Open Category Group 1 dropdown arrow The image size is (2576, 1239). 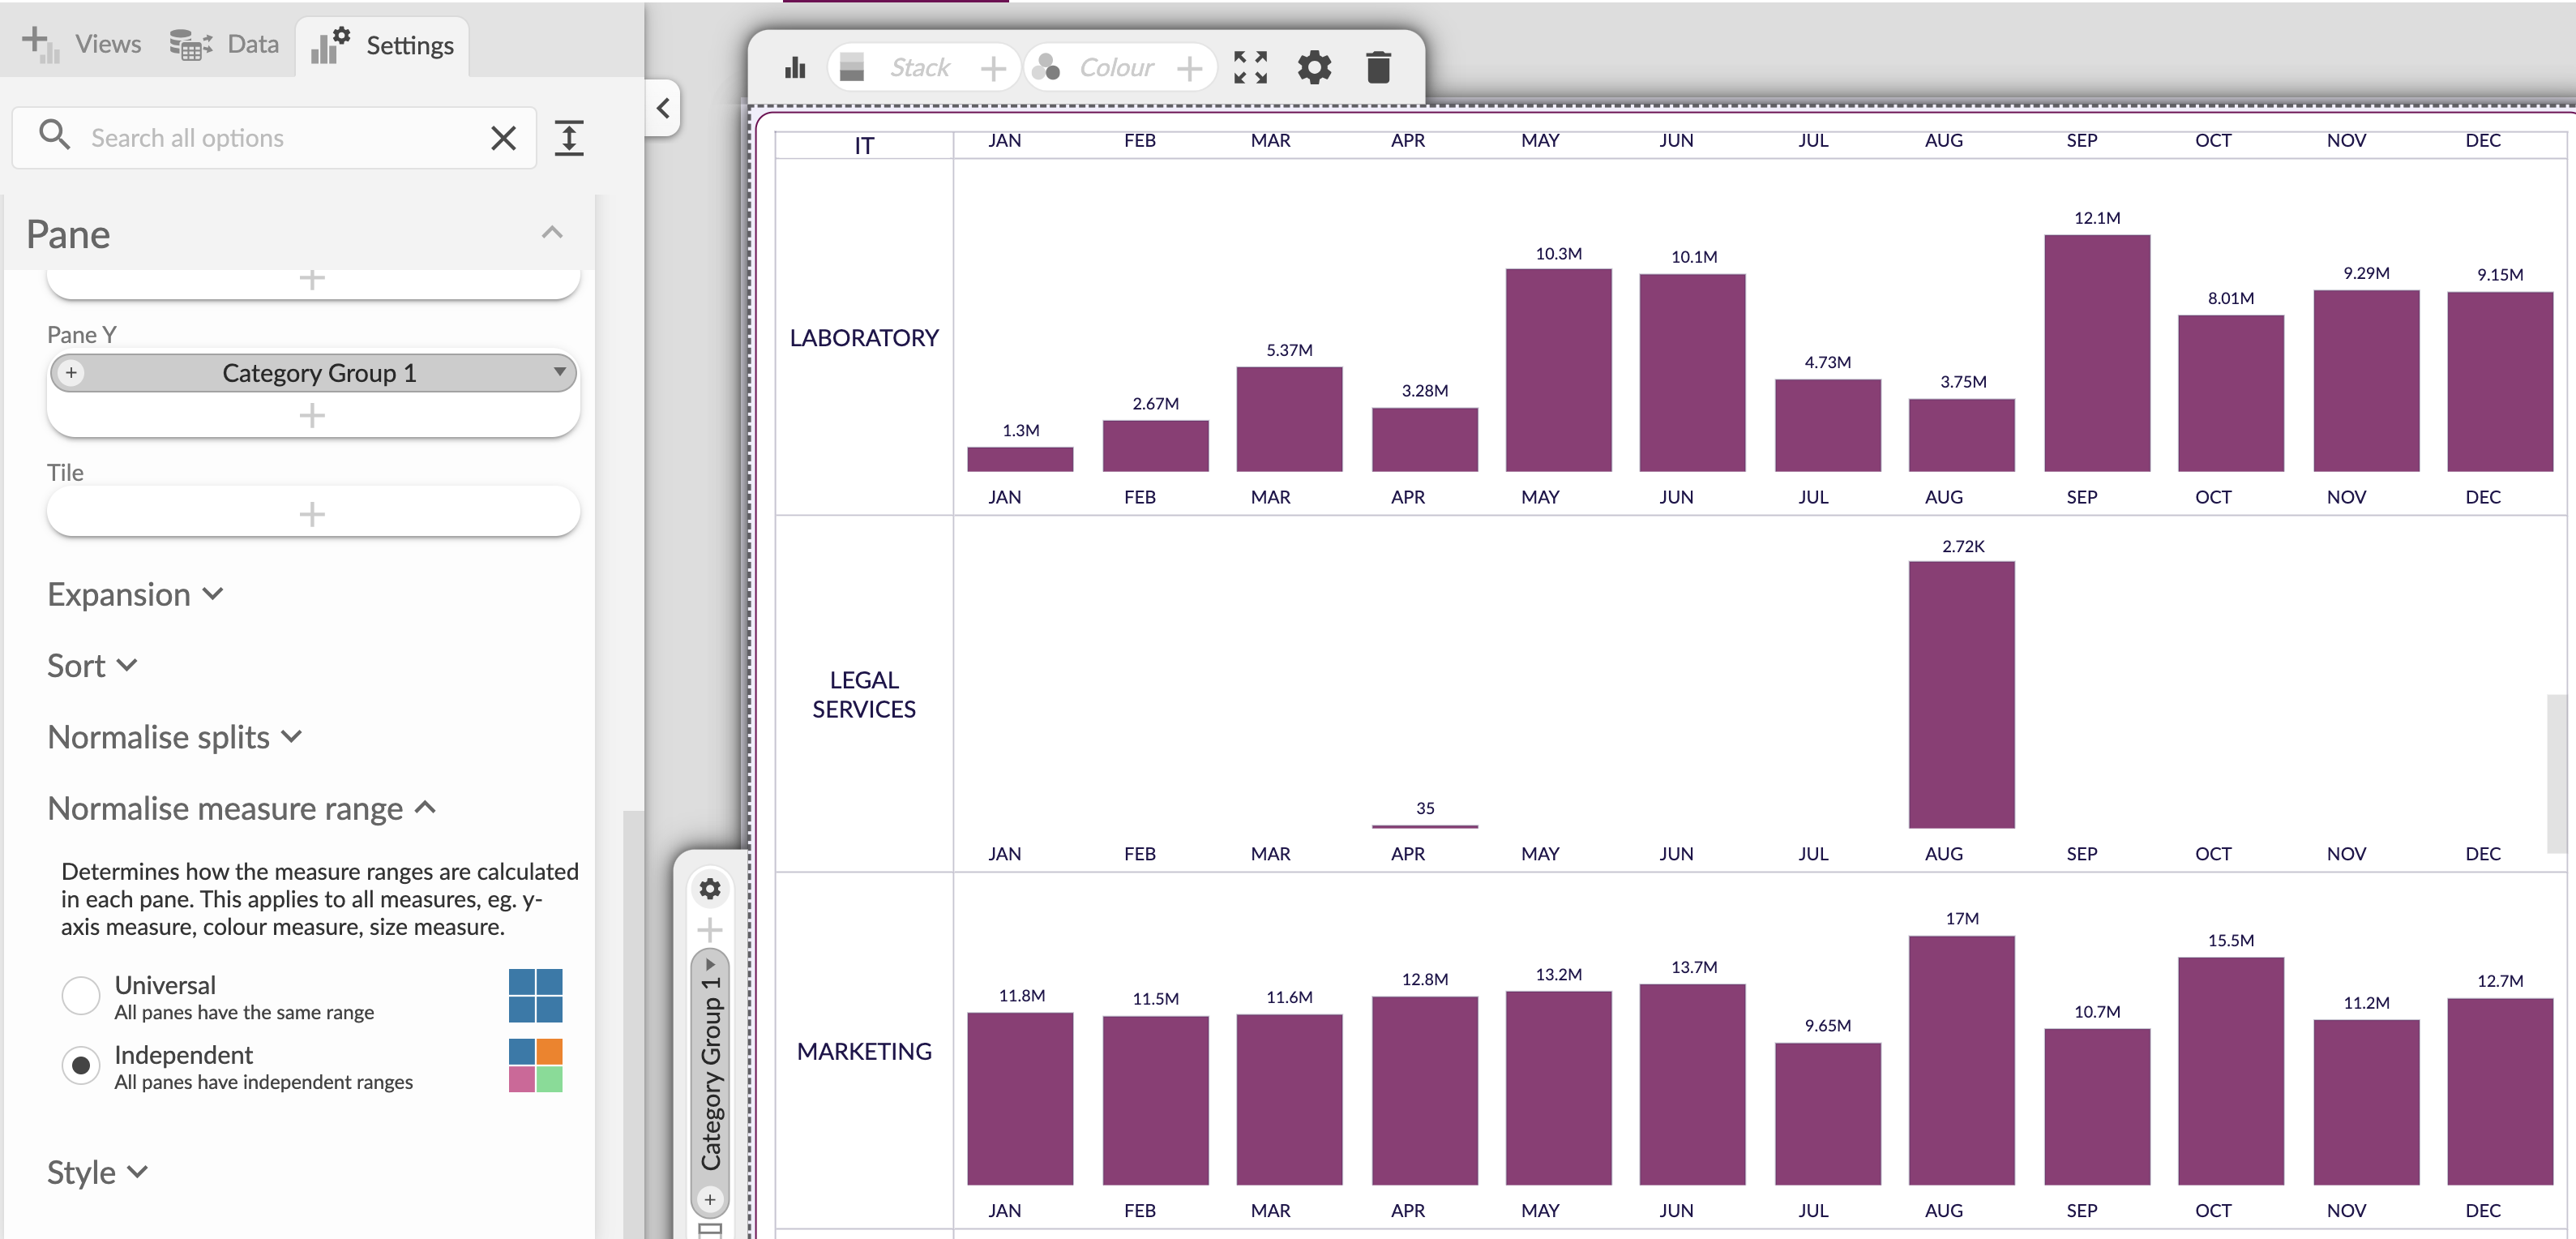point(559,372)
